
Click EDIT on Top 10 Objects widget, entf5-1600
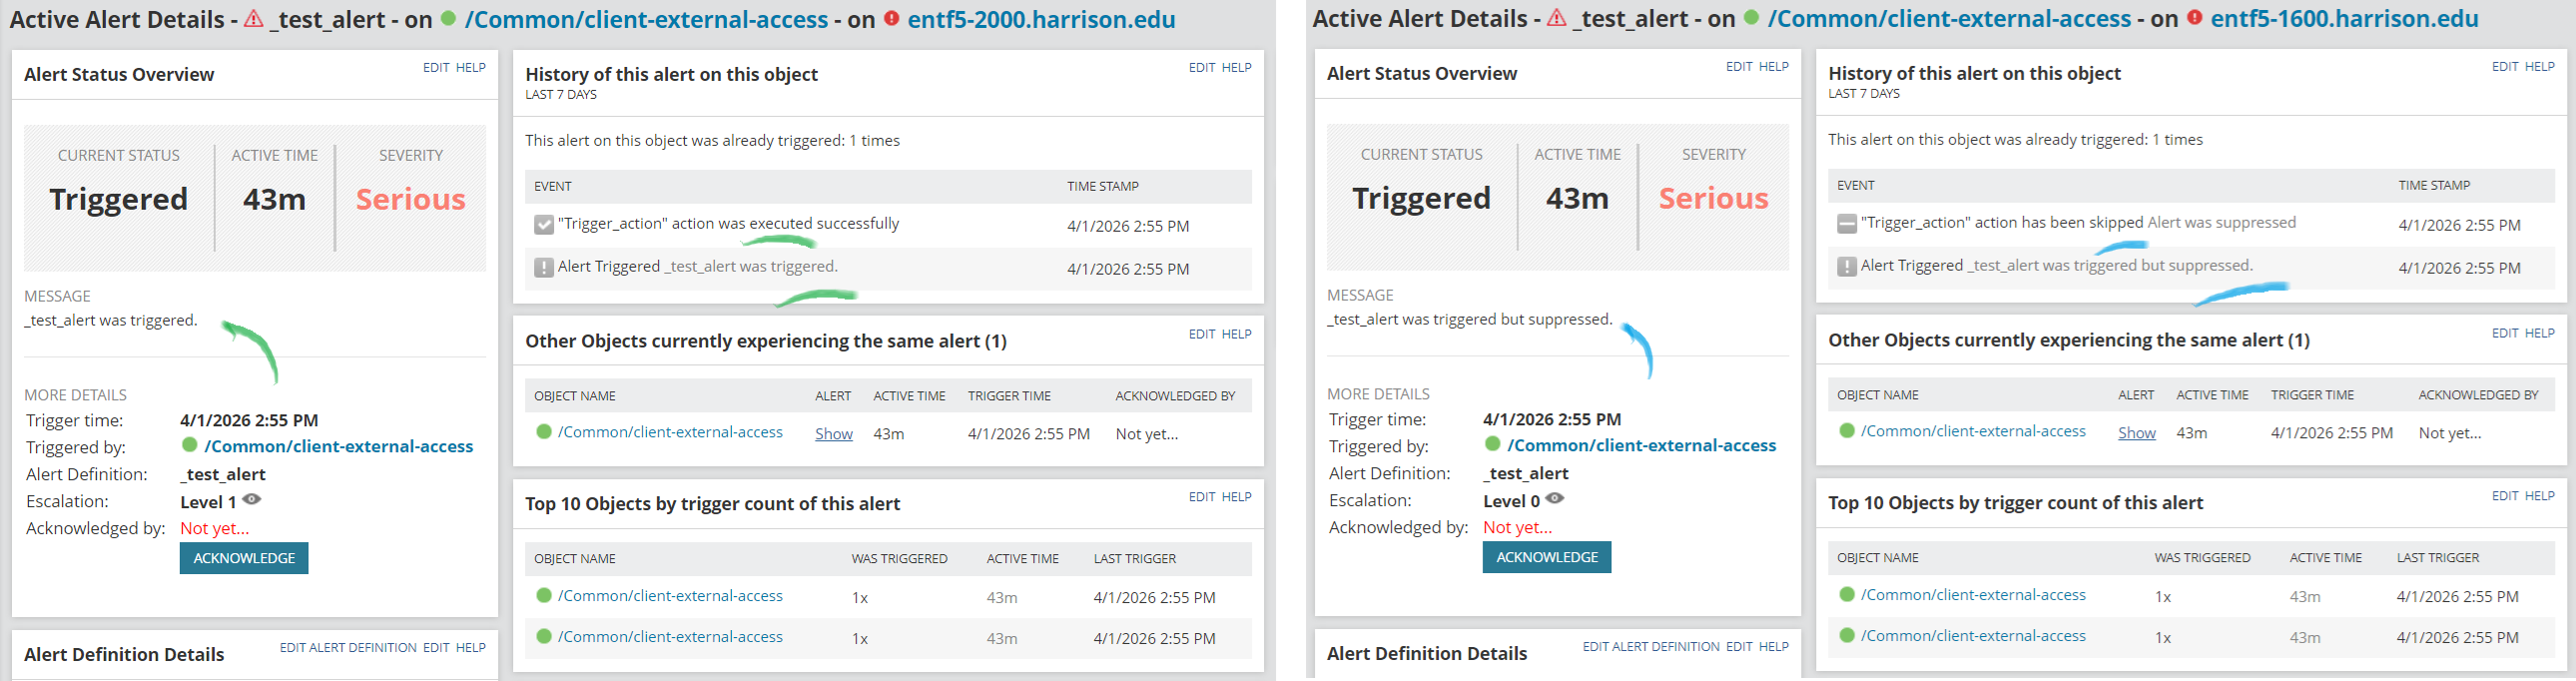[2505, 496]
